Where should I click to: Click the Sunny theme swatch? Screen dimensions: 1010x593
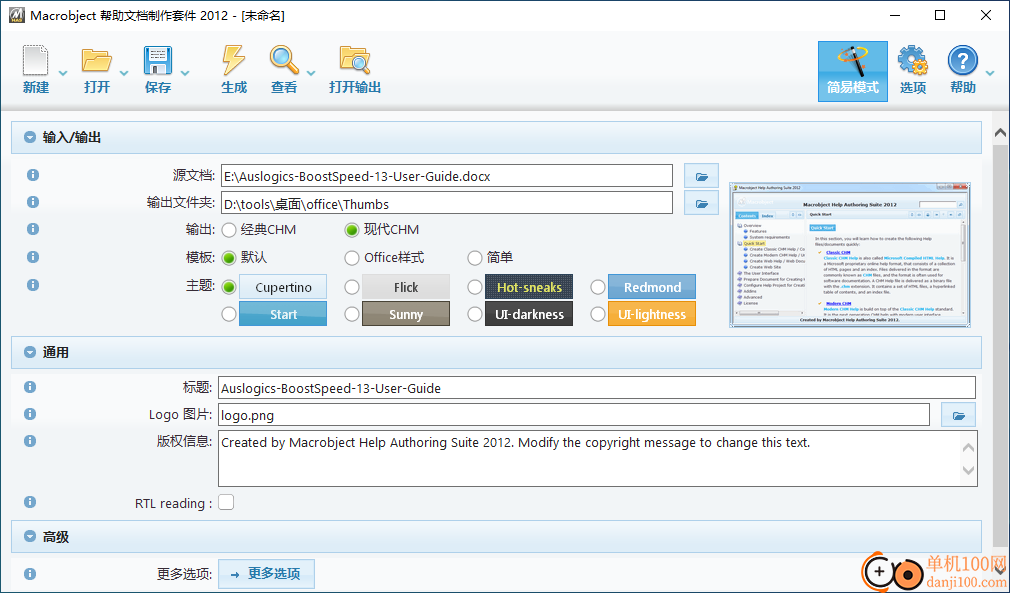point(406,314)
